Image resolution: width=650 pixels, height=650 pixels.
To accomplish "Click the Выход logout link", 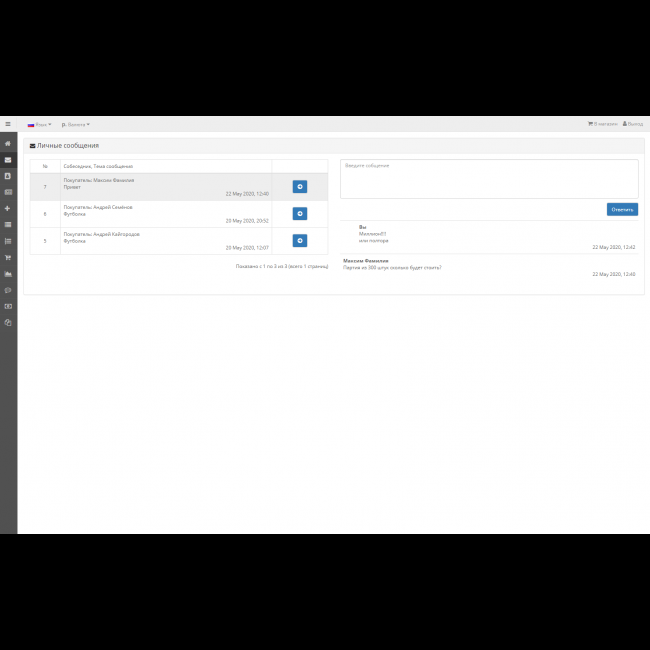I will pyautogui.click(x=633, y=124).
